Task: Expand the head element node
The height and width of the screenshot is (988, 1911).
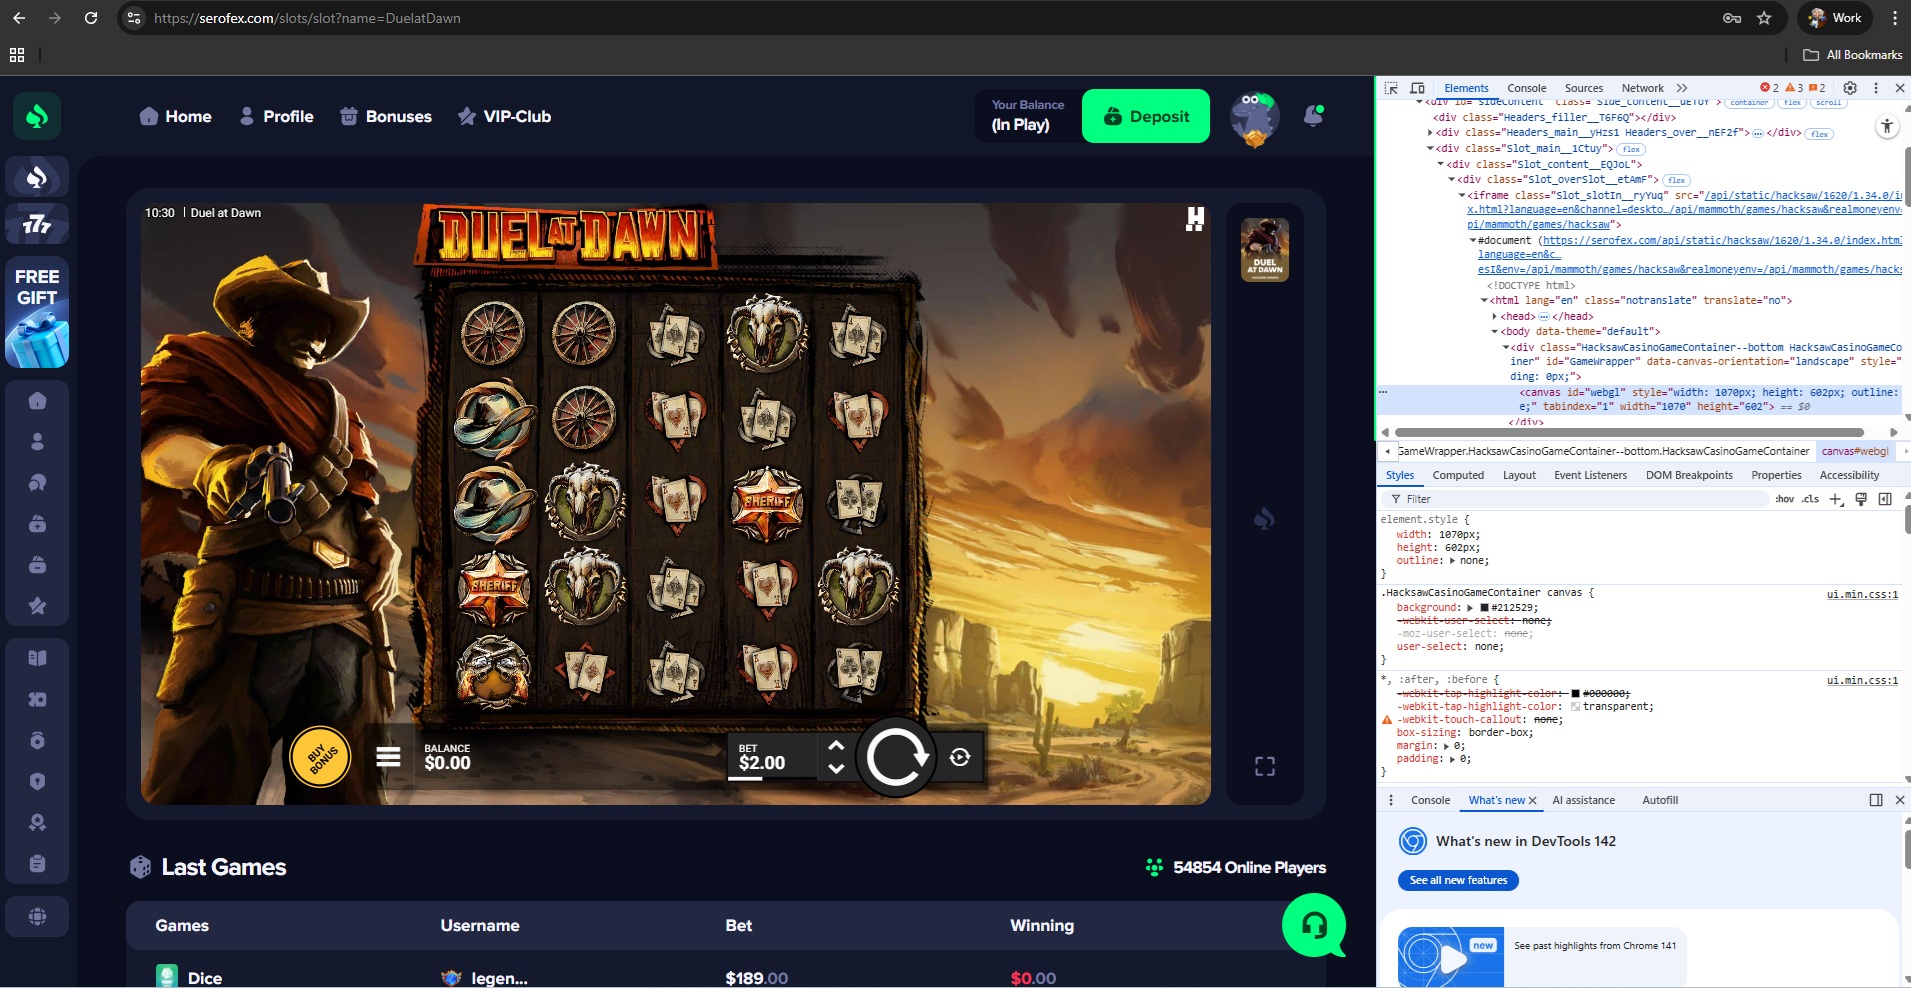Action: [x=1495, y=316]
